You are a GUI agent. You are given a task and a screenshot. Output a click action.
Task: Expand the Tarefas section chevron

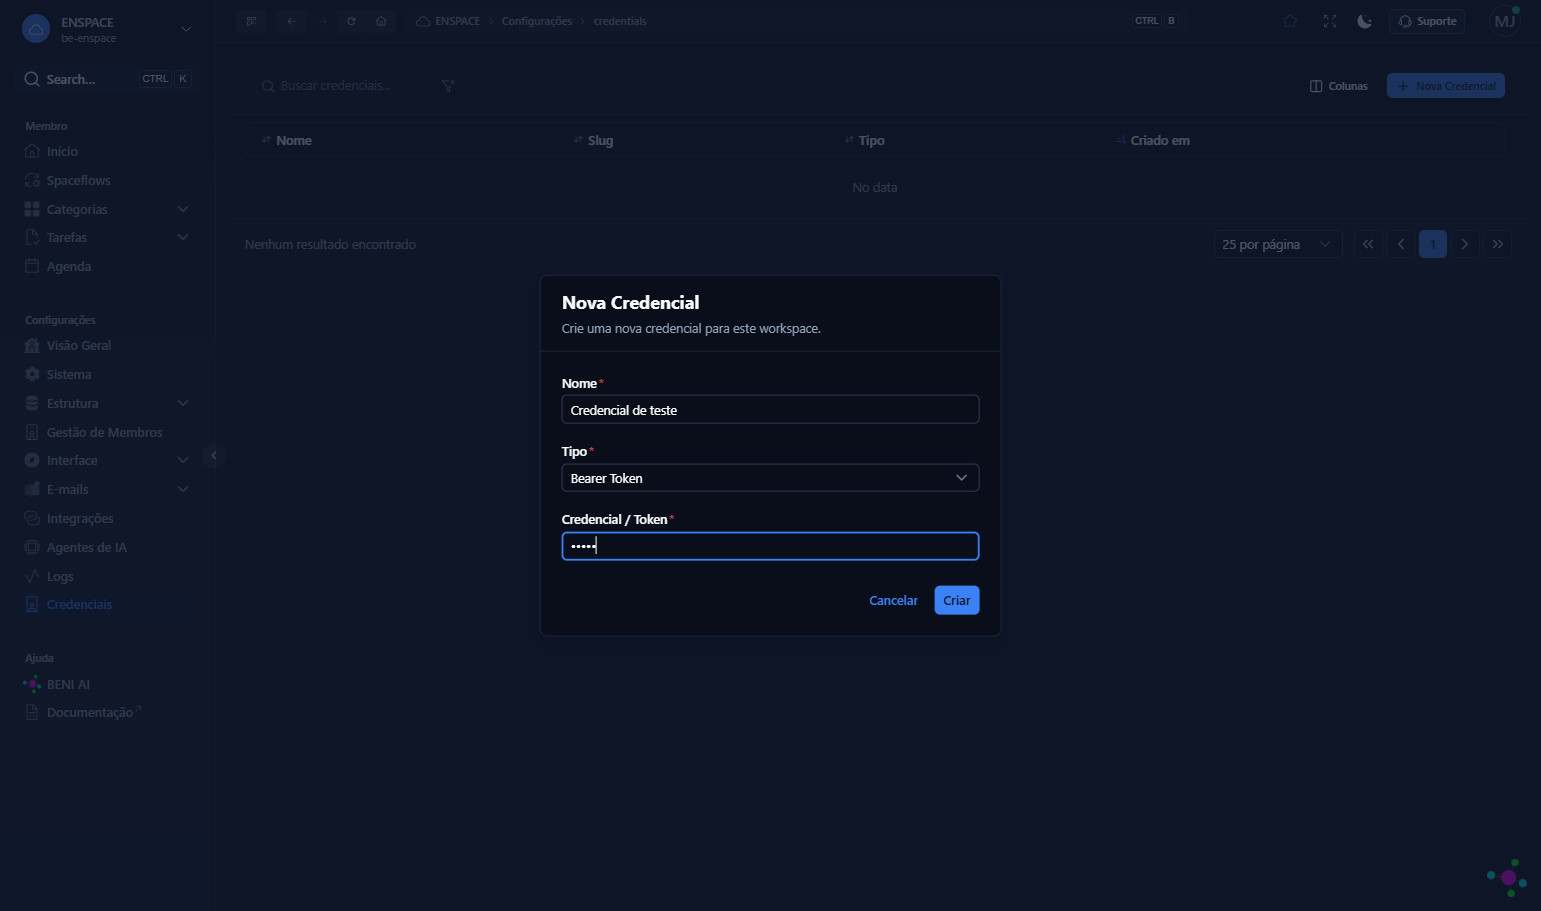coord(183,237)
